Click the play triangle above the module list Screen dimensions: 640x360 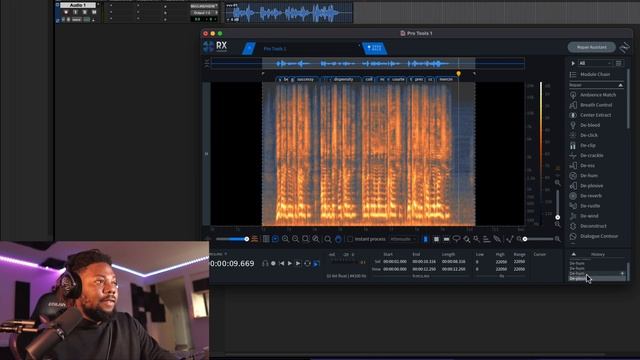point(573,63)
